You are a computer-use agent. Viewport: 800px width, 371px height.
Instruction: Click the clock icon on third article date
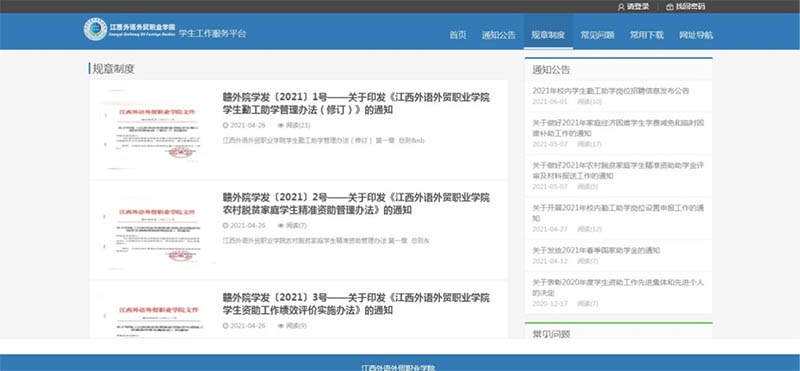click(226, 326)
